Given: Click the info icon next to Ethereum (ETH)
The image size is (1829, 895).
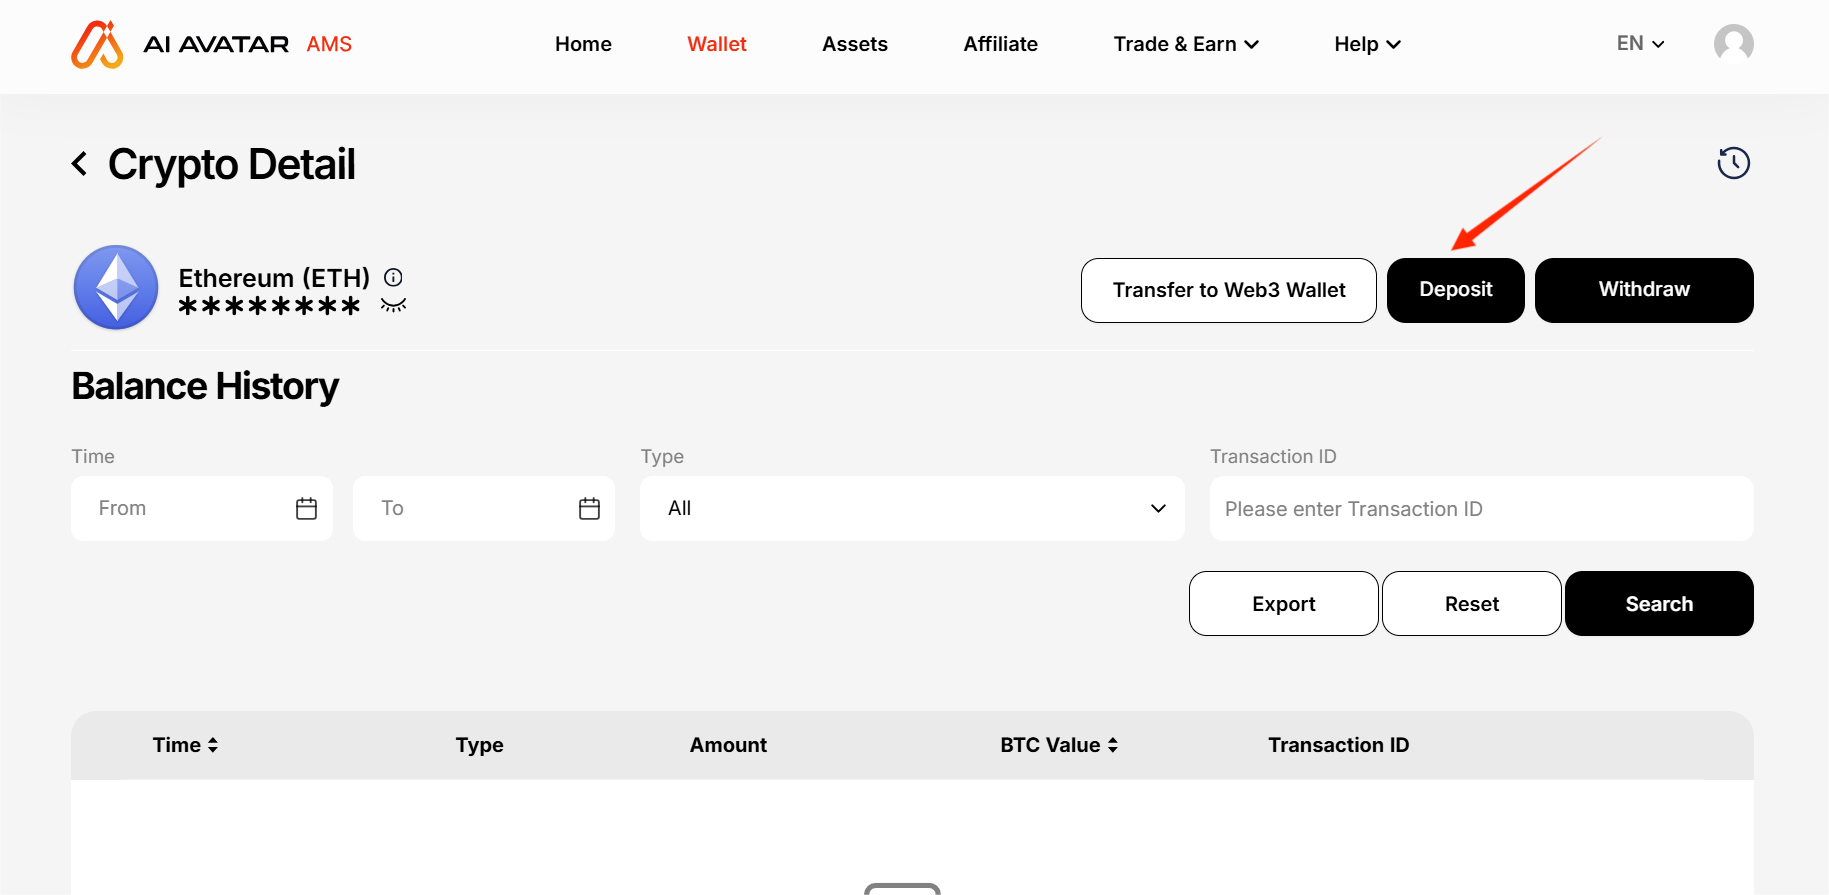Looking at the screenshot, I should point(393,277).
